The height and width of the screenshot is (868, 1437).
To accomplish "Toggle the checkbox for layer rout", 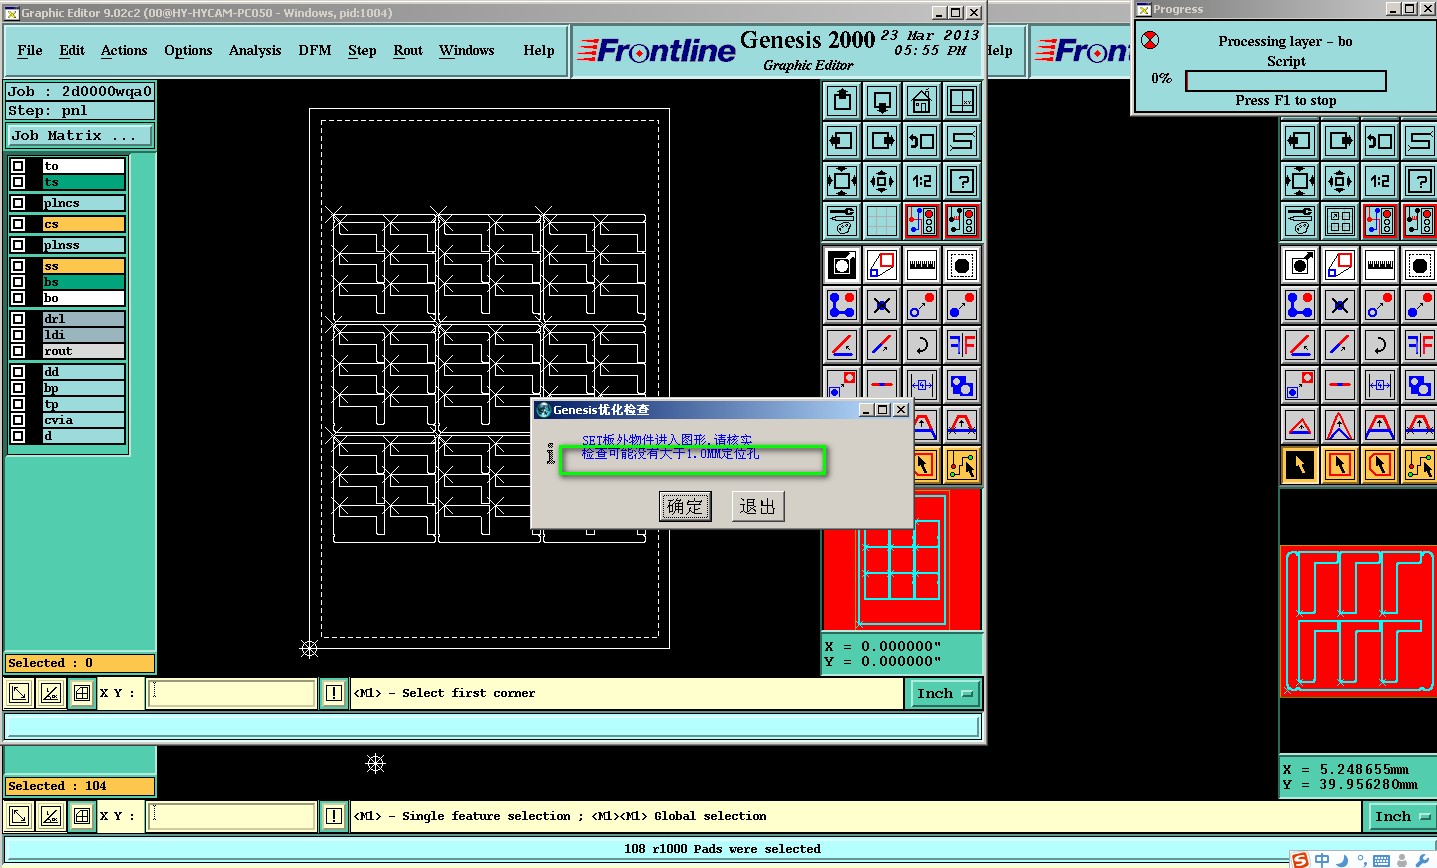I will click(x=18, y=351).
